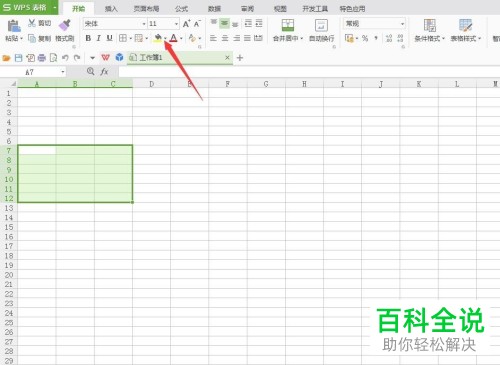Screen dimensions: 500x365
Task: Switch to the 公式 ribbon tab
Action: pos(181,9)
